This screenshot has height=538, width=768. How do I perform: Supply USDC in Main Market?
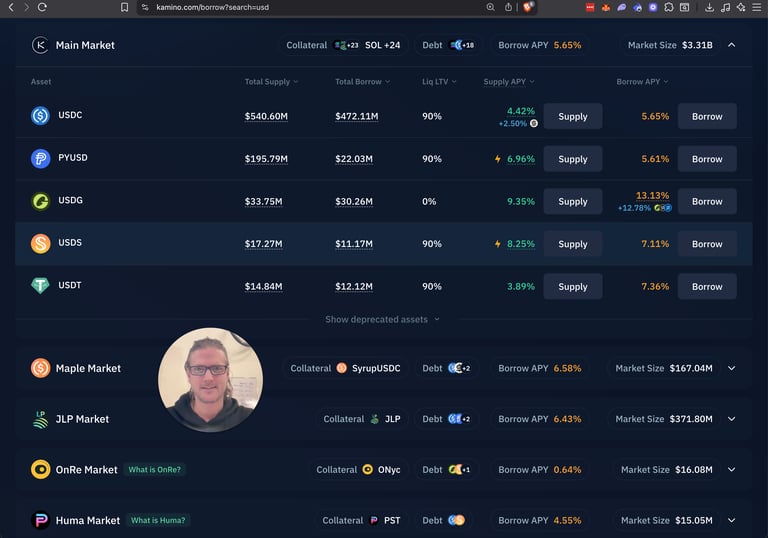tap(573, 116)
